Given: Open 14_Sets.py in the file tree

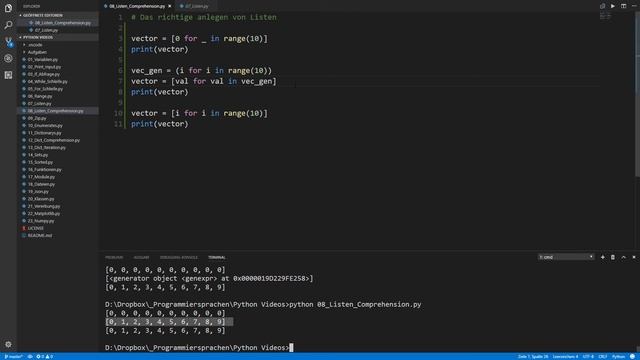Looking at the screenshot, I should coord(58,155).
